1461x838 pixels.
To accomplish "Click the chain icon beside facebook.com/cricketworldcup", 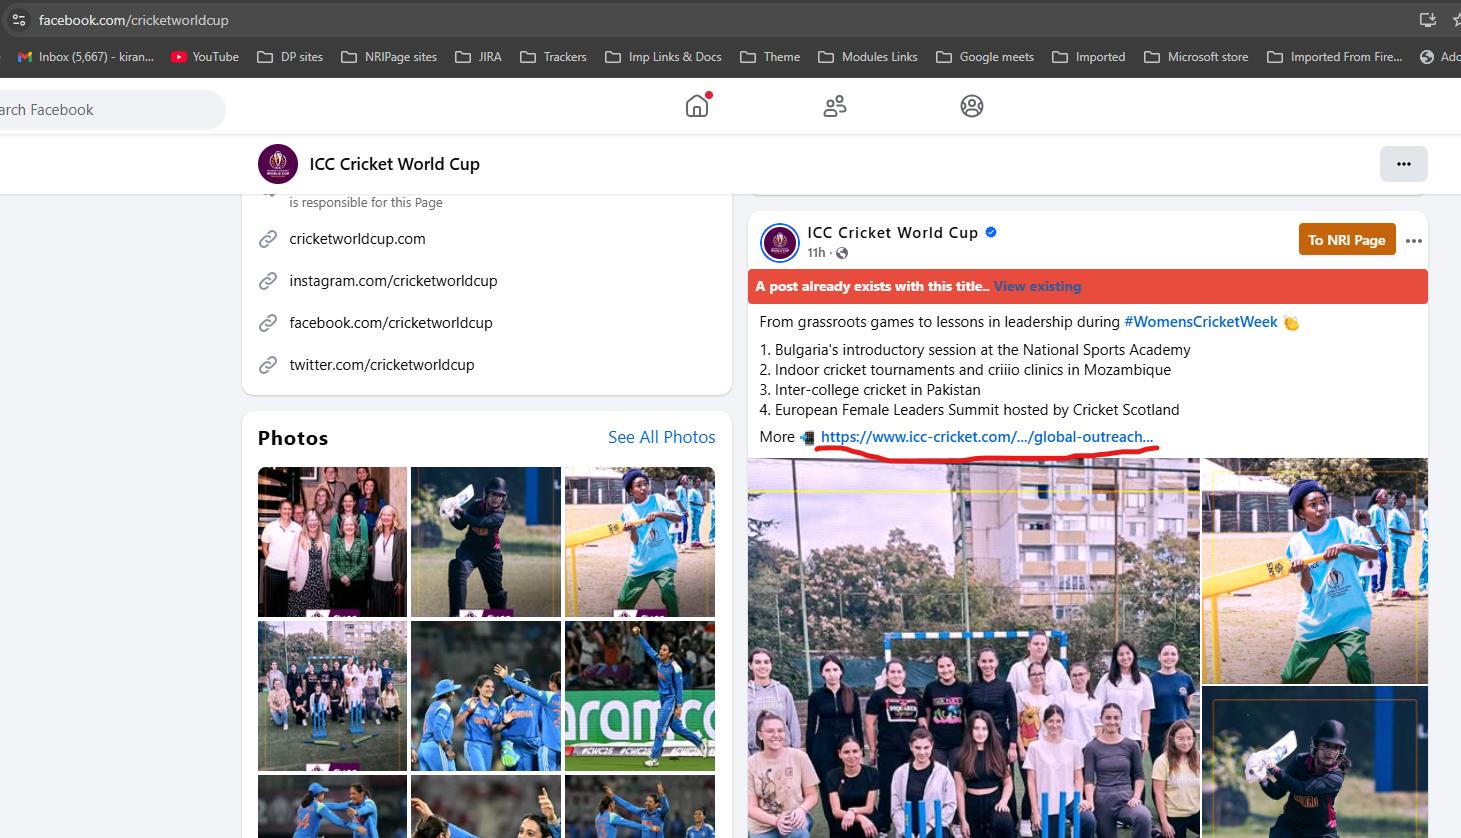I will pos(268,323).
